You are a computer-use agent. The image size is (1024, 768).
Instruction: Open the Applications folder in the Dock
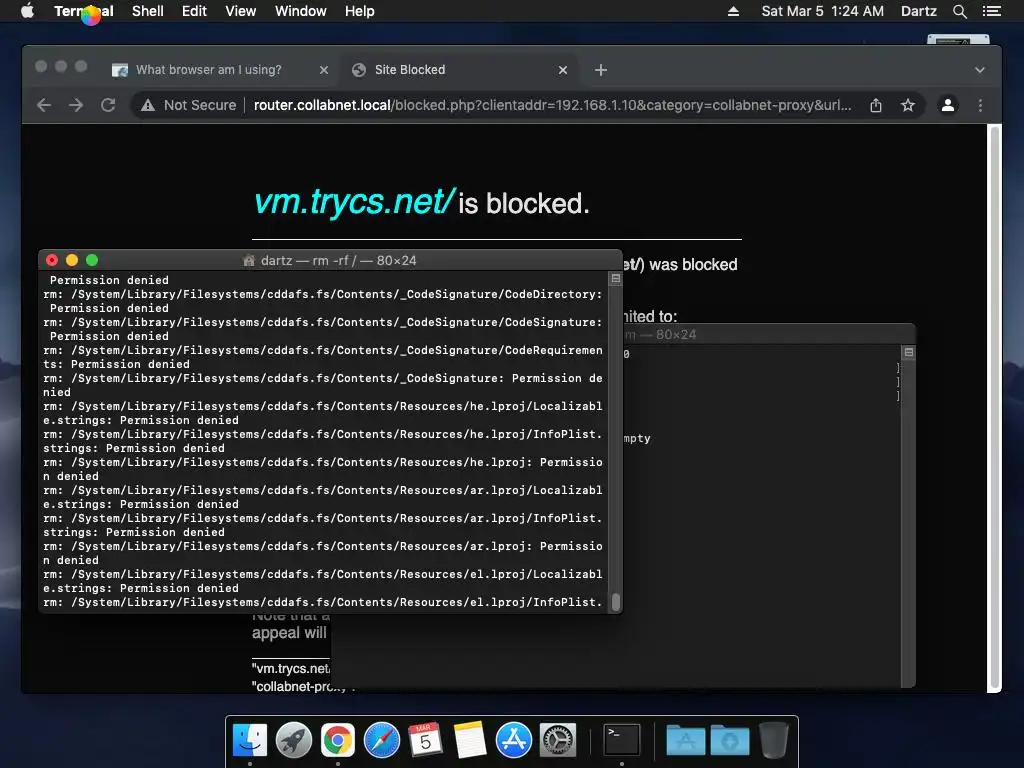point(685,741)
